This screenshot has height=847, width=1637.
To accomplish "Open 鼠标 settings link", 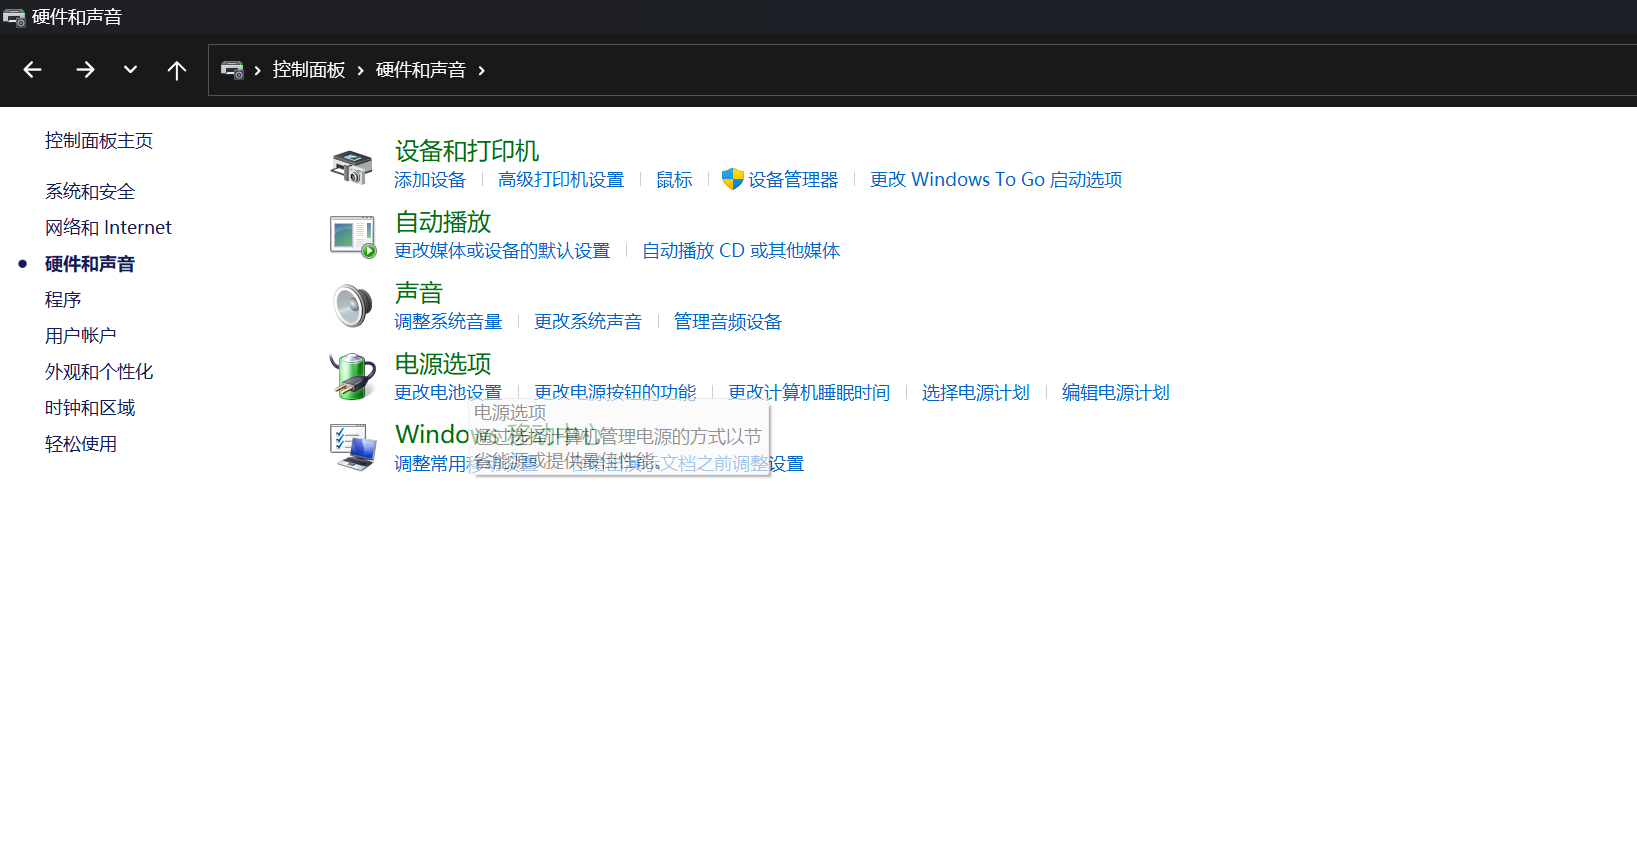I will click(674, 180).
